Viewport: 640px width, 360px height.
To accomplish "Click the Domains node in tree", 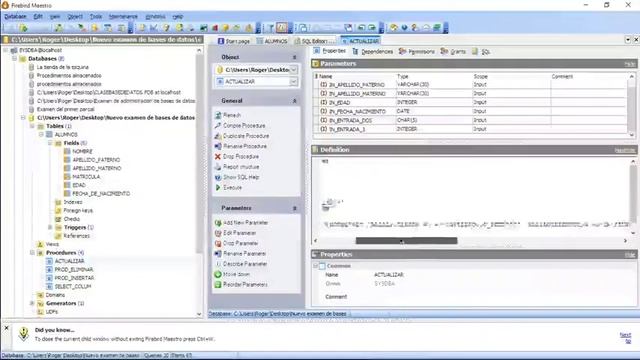I will tap(55, 295).
